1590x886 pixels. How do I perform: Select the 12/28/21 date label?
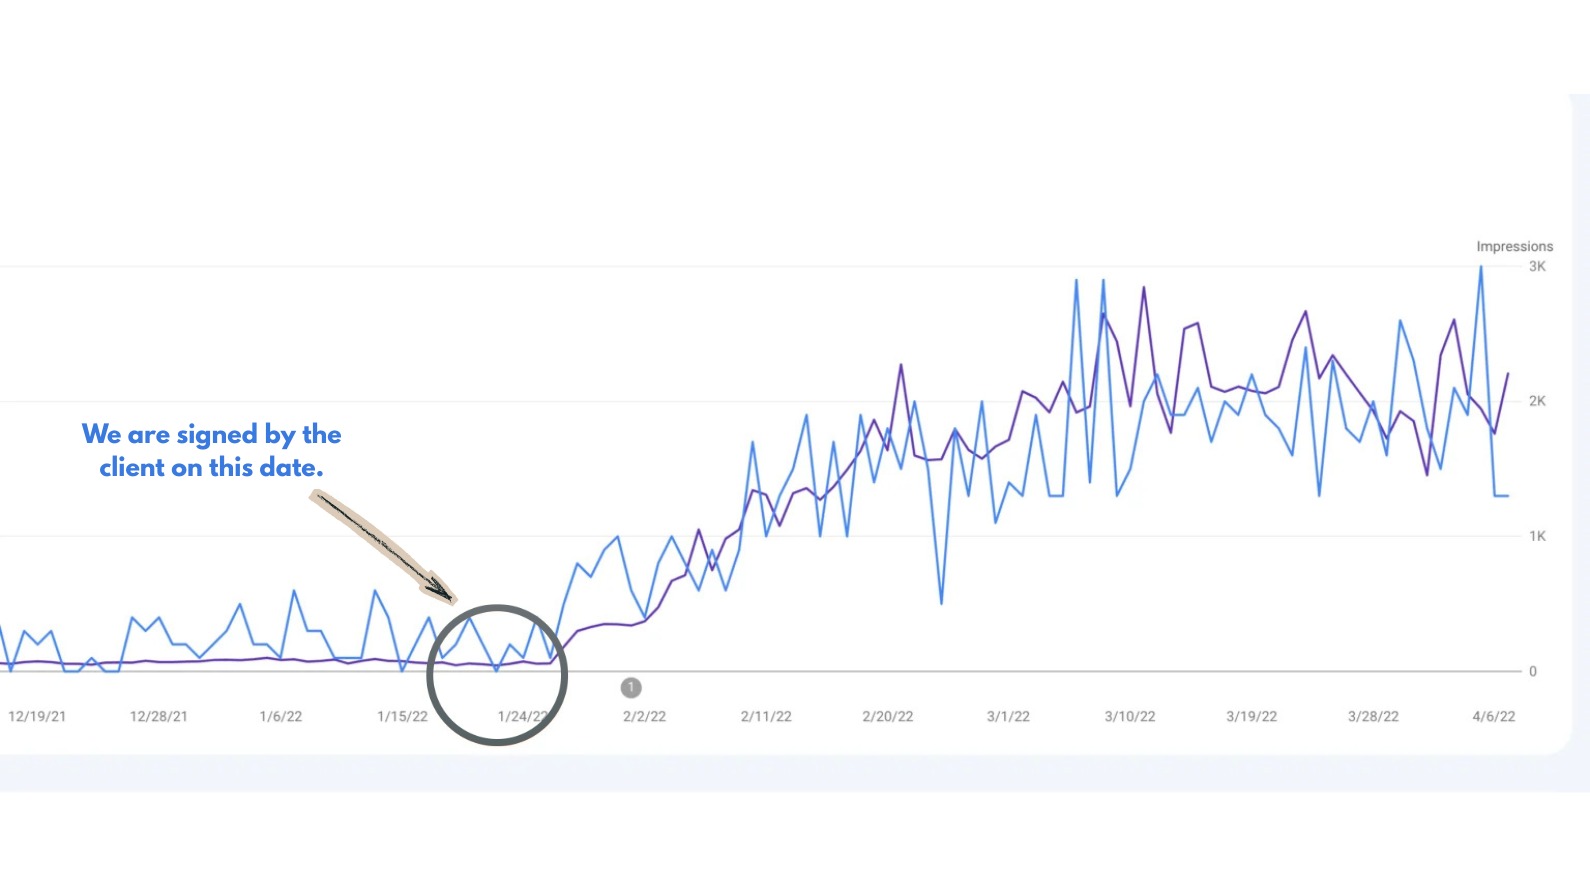[x=159, y=717]
